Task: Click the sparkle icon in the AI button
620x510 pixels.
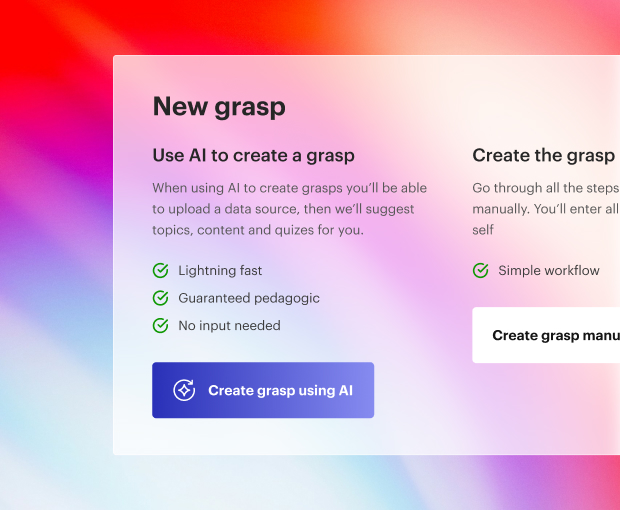Action: pos(184,390)
